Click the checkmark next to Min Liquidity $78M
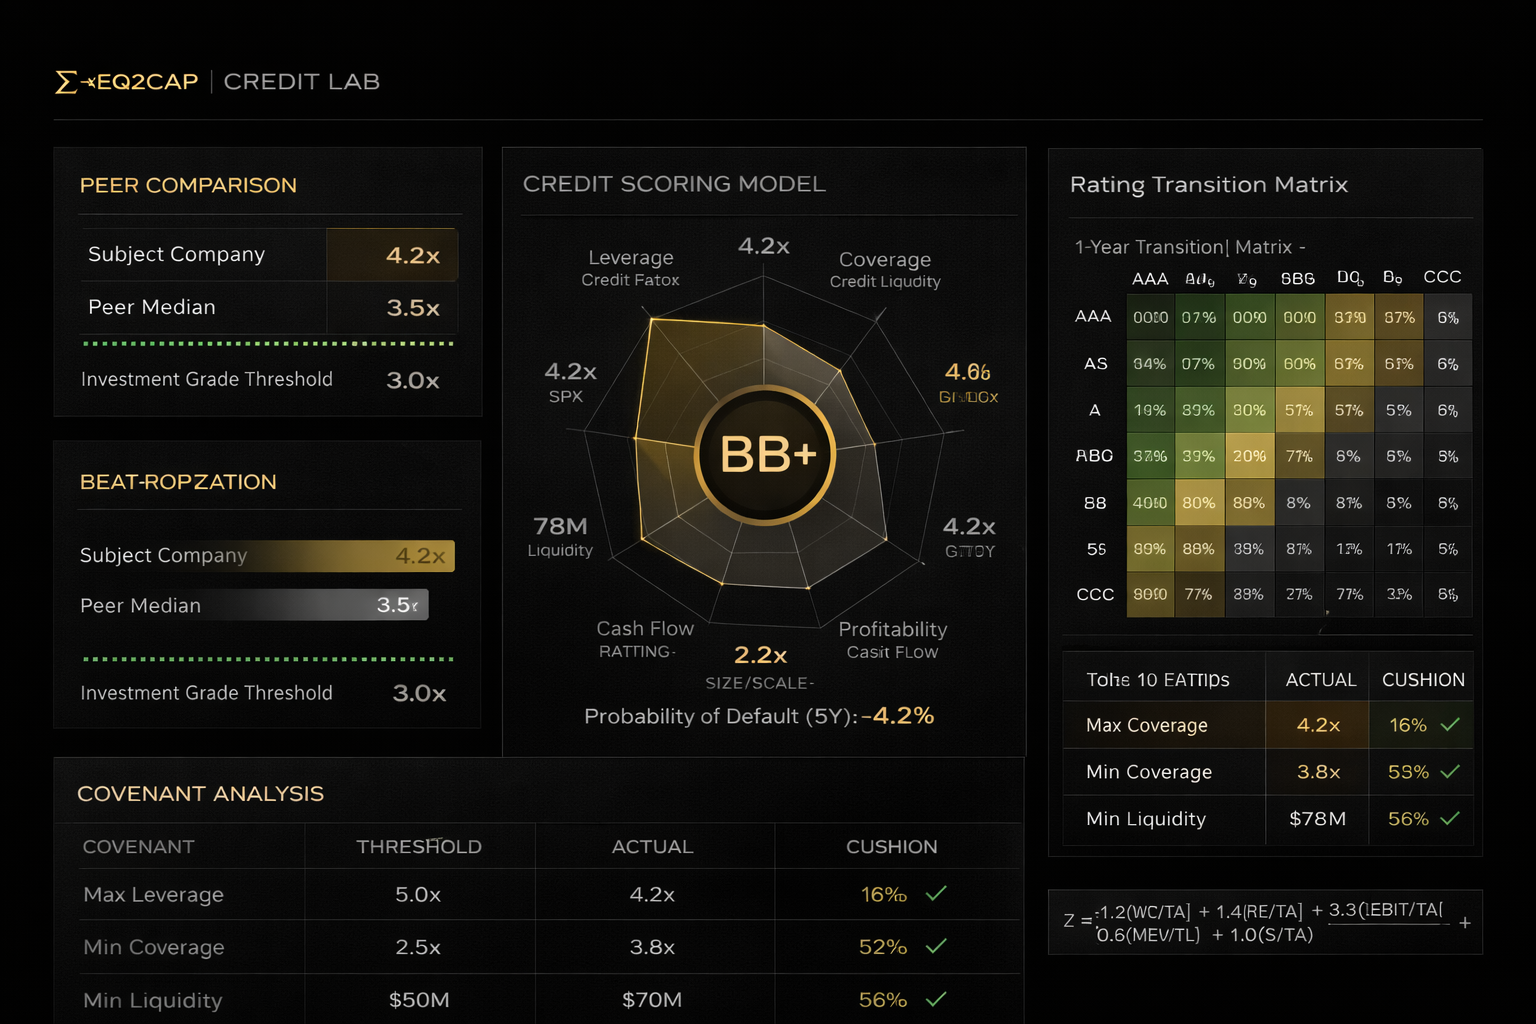The height and width of the screenshot is (1024, 1536). (x=1452, y=819)
